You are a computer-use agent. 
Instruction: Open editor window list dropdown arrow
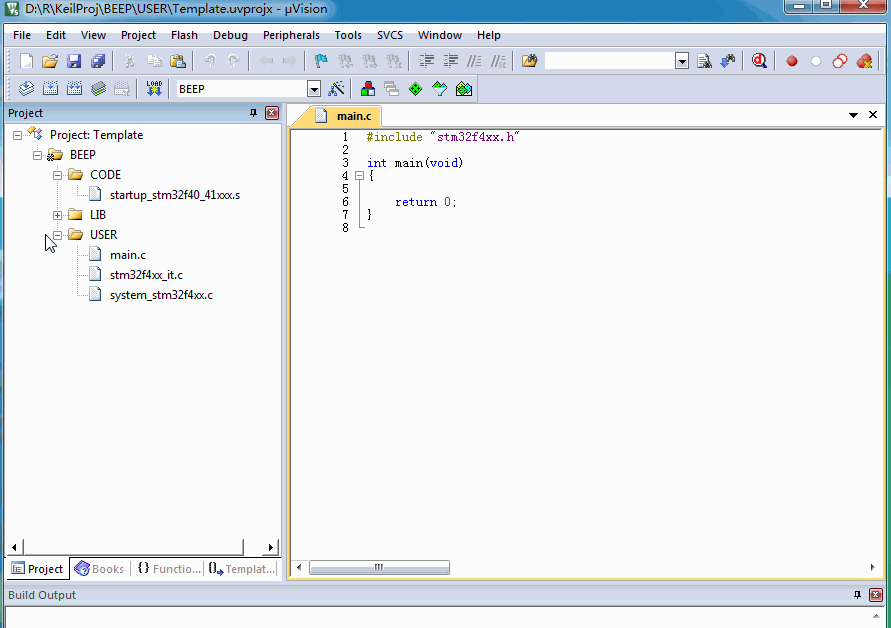(x=853, y=115)
